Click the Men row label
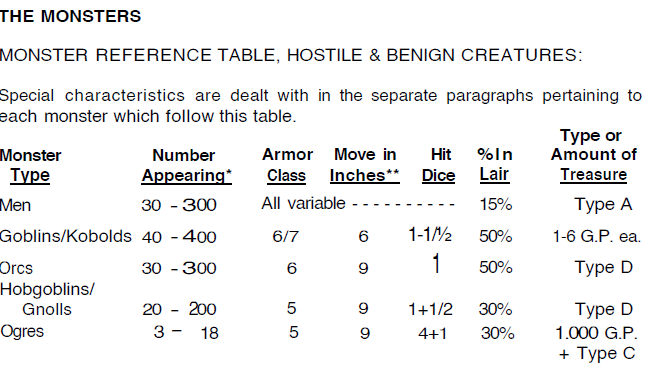 15,205
